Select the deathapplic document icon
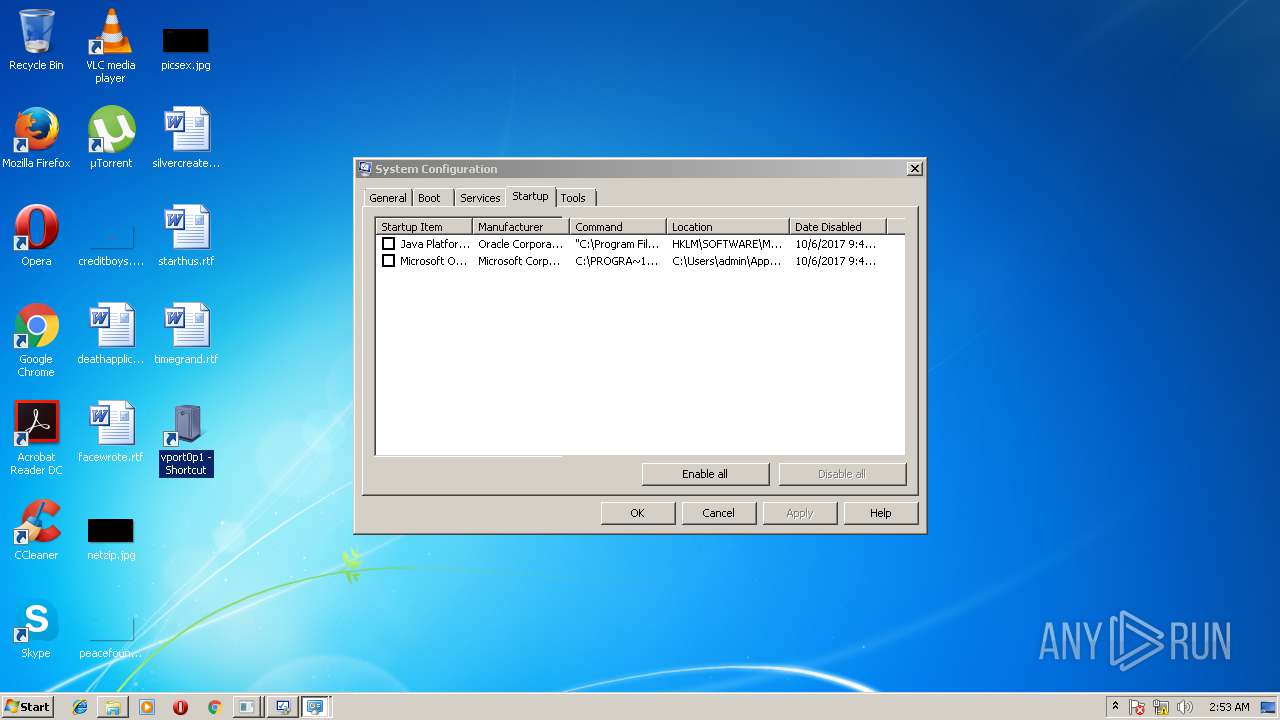Screen dimensions: 1280x720 (x=110, y=334)
